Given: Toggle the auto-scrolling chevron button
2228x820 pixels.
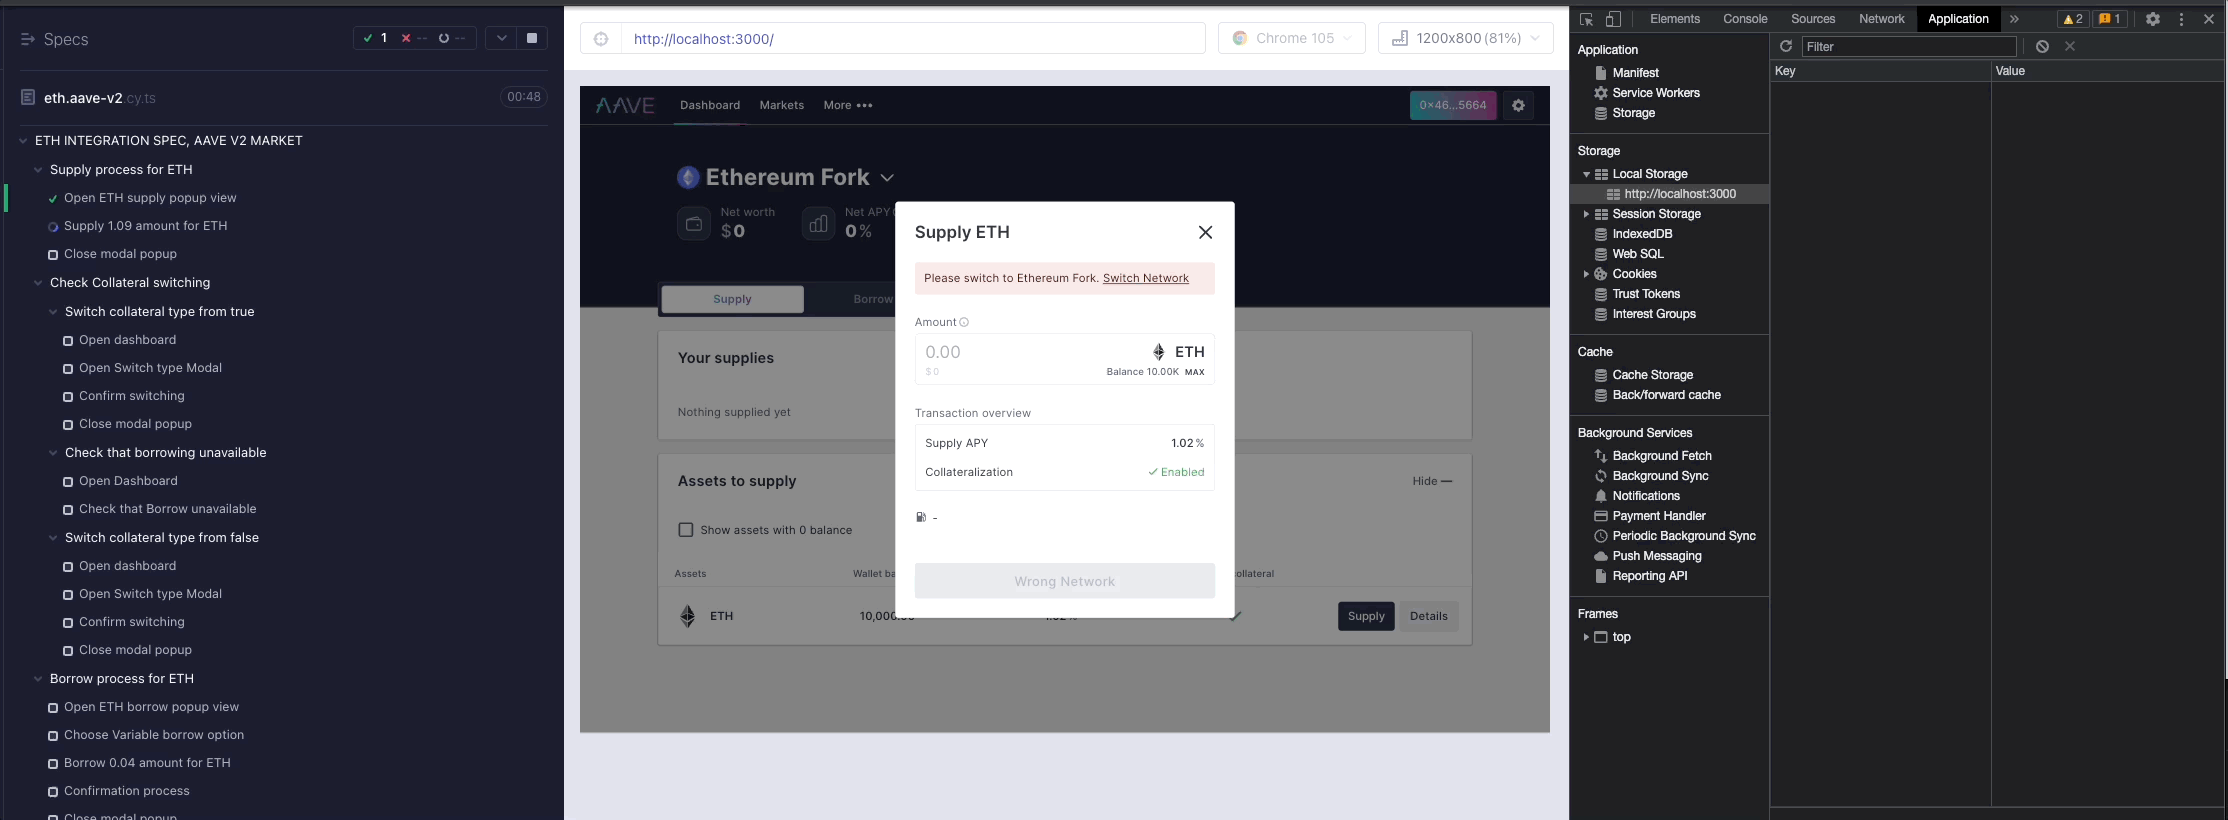Looking at the screenshot, I should (x=502, y=38).
